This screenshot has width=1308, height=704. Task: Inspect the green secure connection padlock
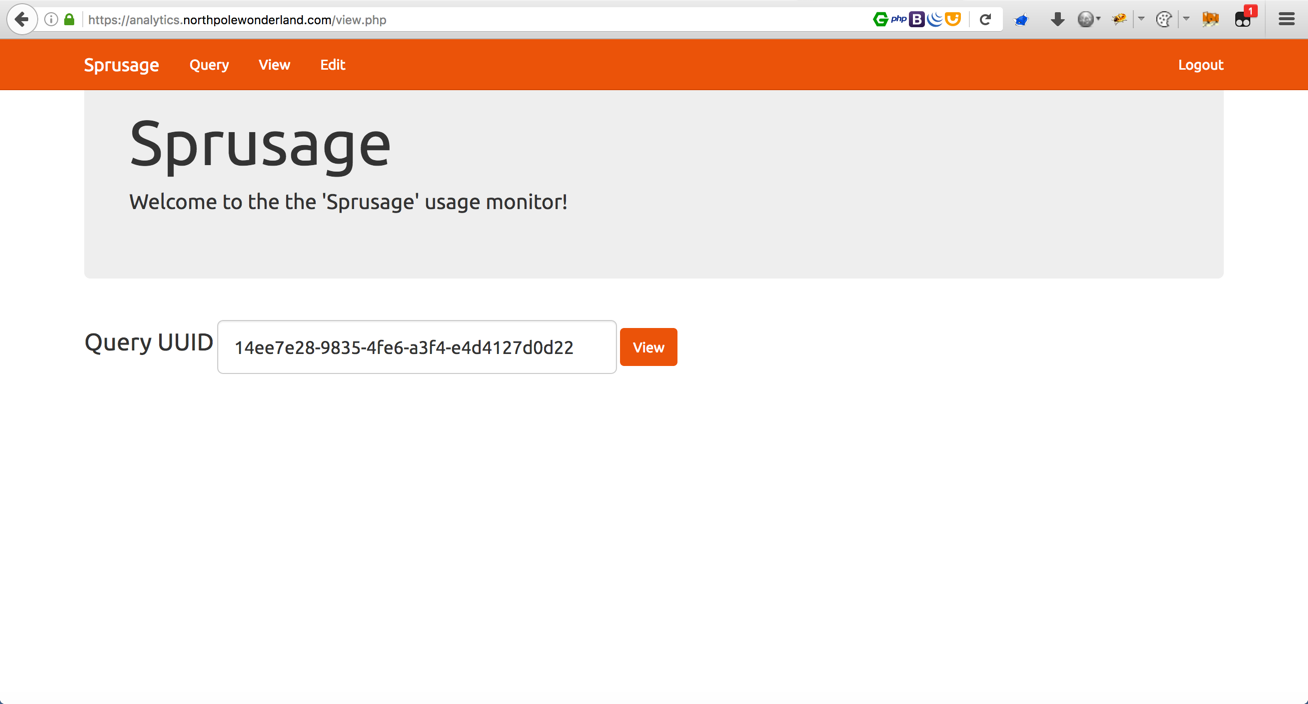click(x=69, y=19)
